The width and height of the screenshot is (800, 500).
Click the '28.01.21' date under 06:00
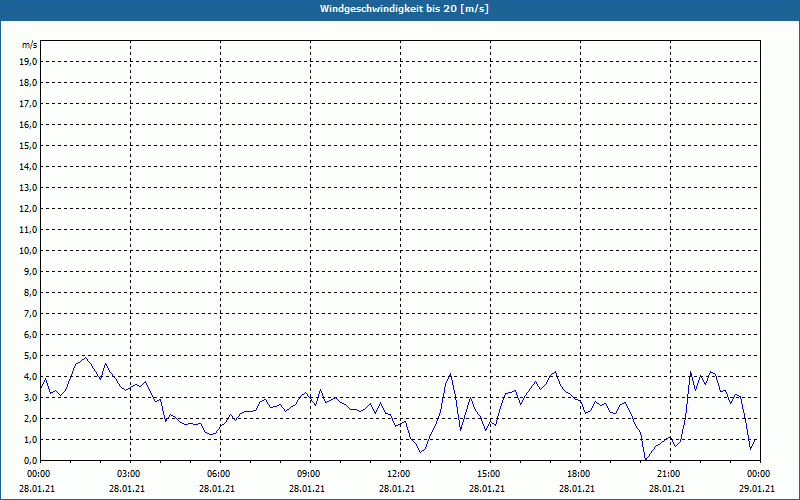[x=217, y=488]
